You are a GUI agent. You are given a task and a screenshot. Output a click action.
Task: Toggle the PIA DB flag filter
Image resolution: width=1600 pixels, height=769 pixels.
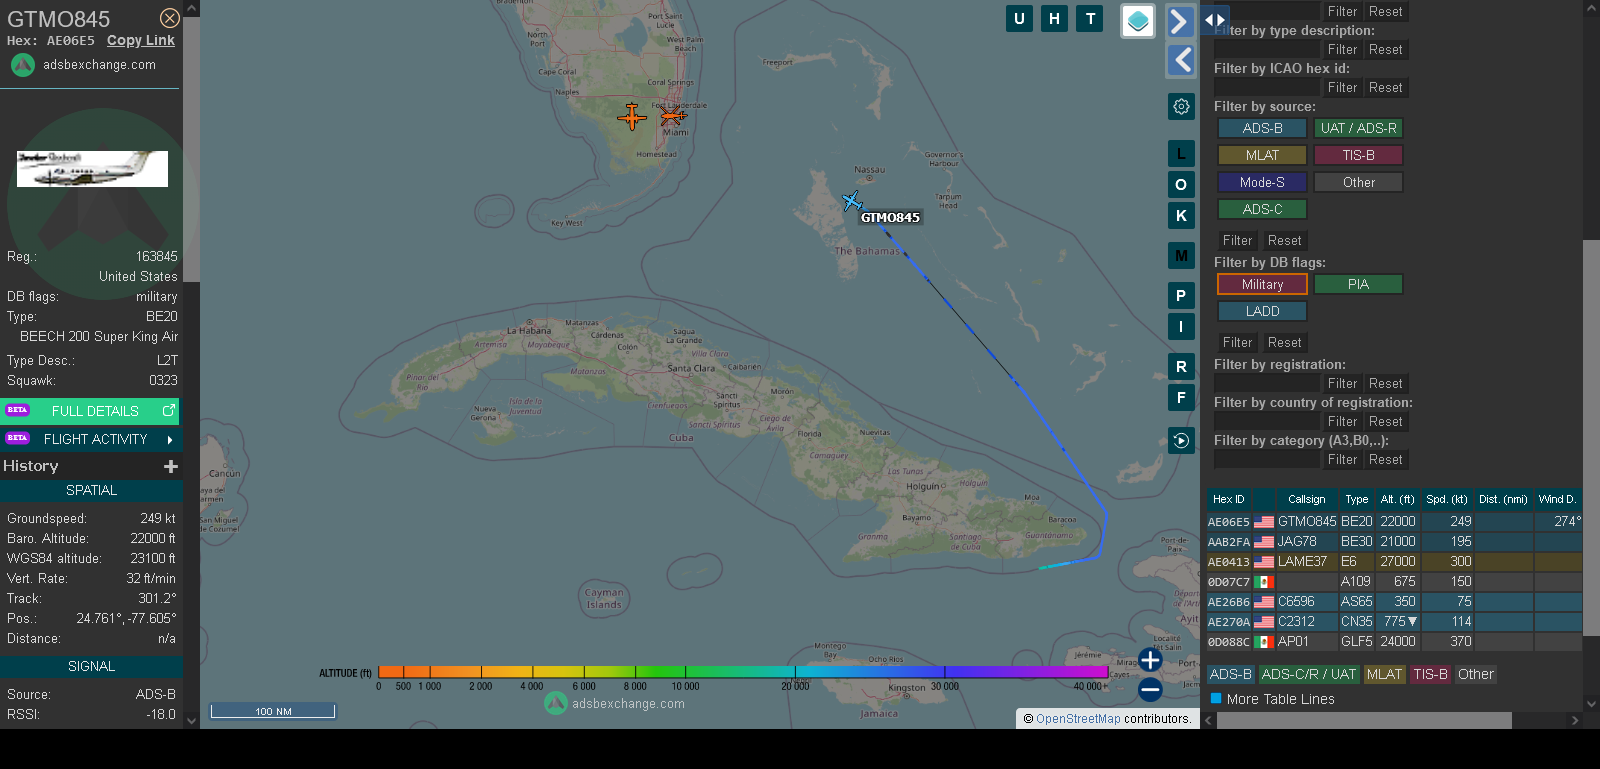pos(1358,284)
